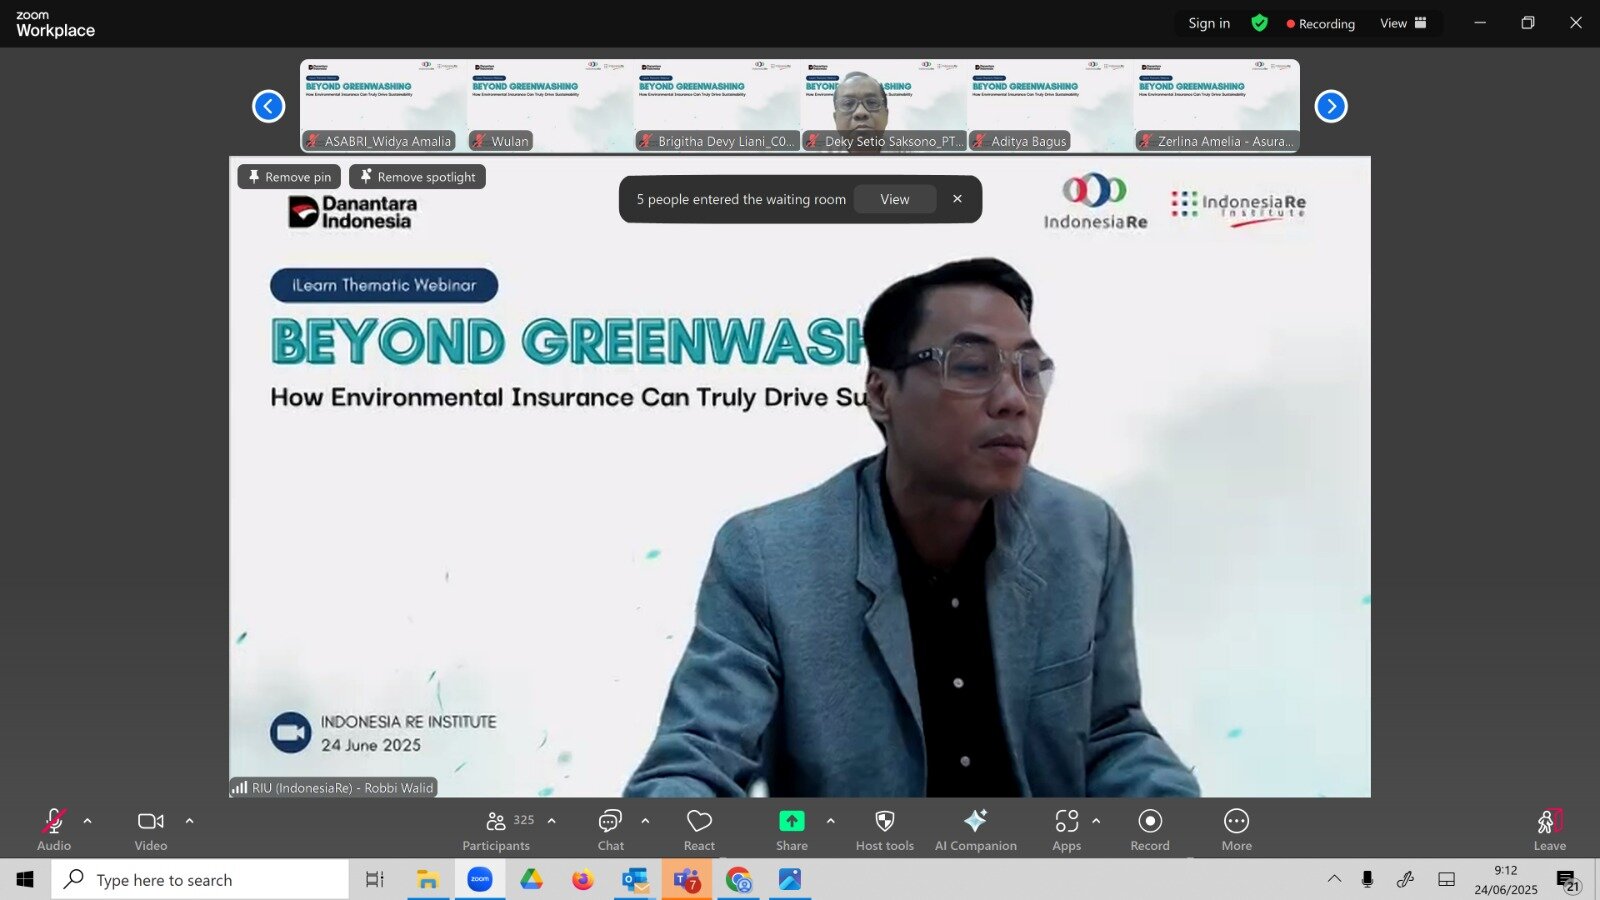Unmute the microphone with Audio button
The image size is (1600, 900).
click(54, 830)
